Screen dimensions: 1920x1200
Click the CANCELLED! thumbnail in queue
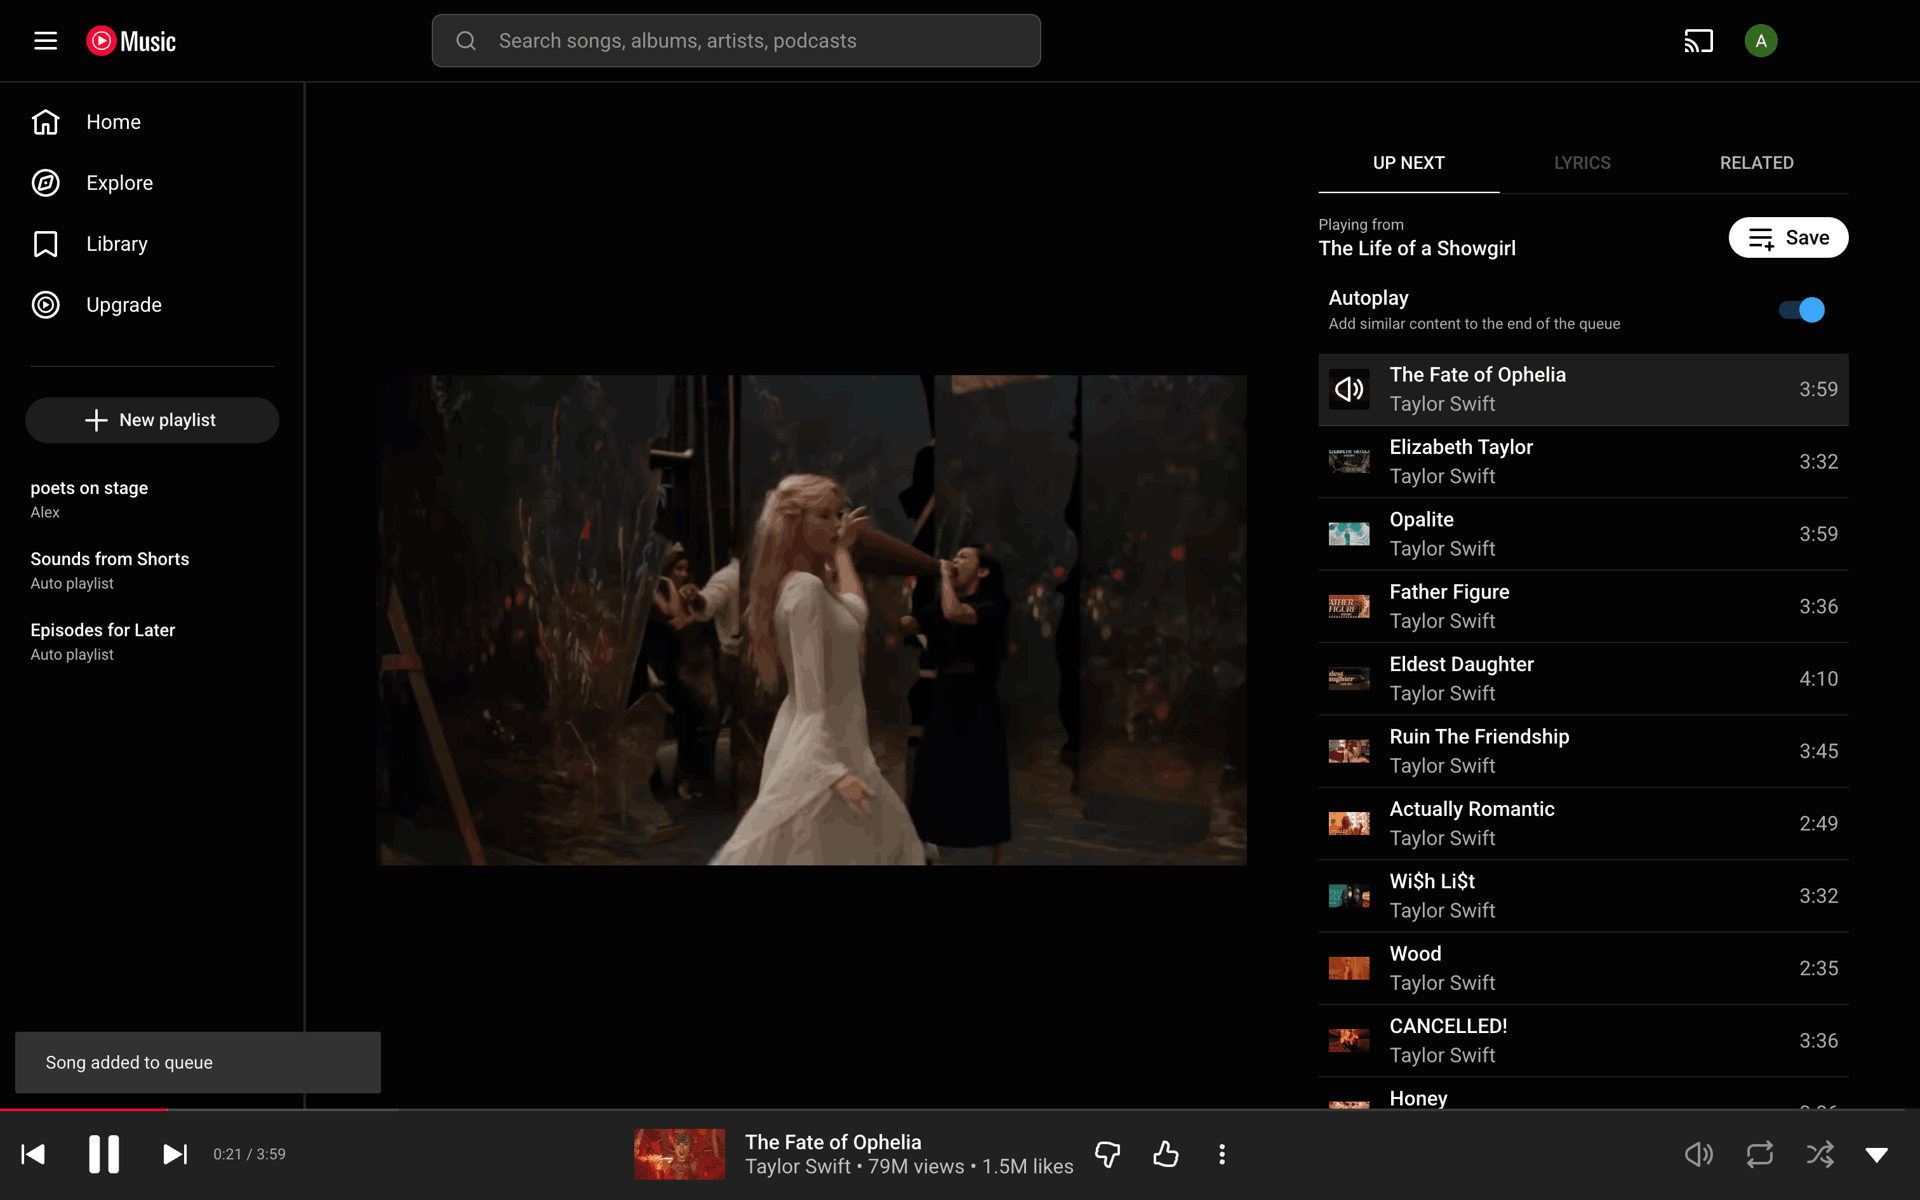click(1349, 1040)
